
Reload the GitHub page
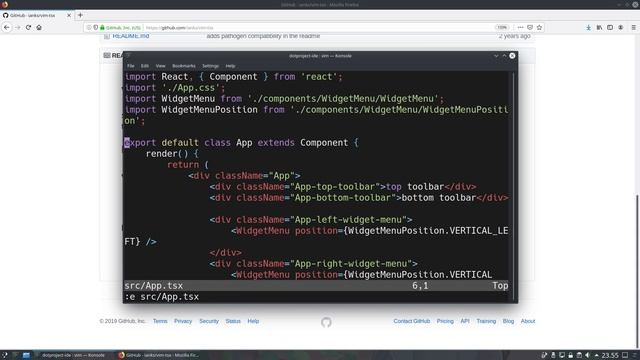coord(28,27)
